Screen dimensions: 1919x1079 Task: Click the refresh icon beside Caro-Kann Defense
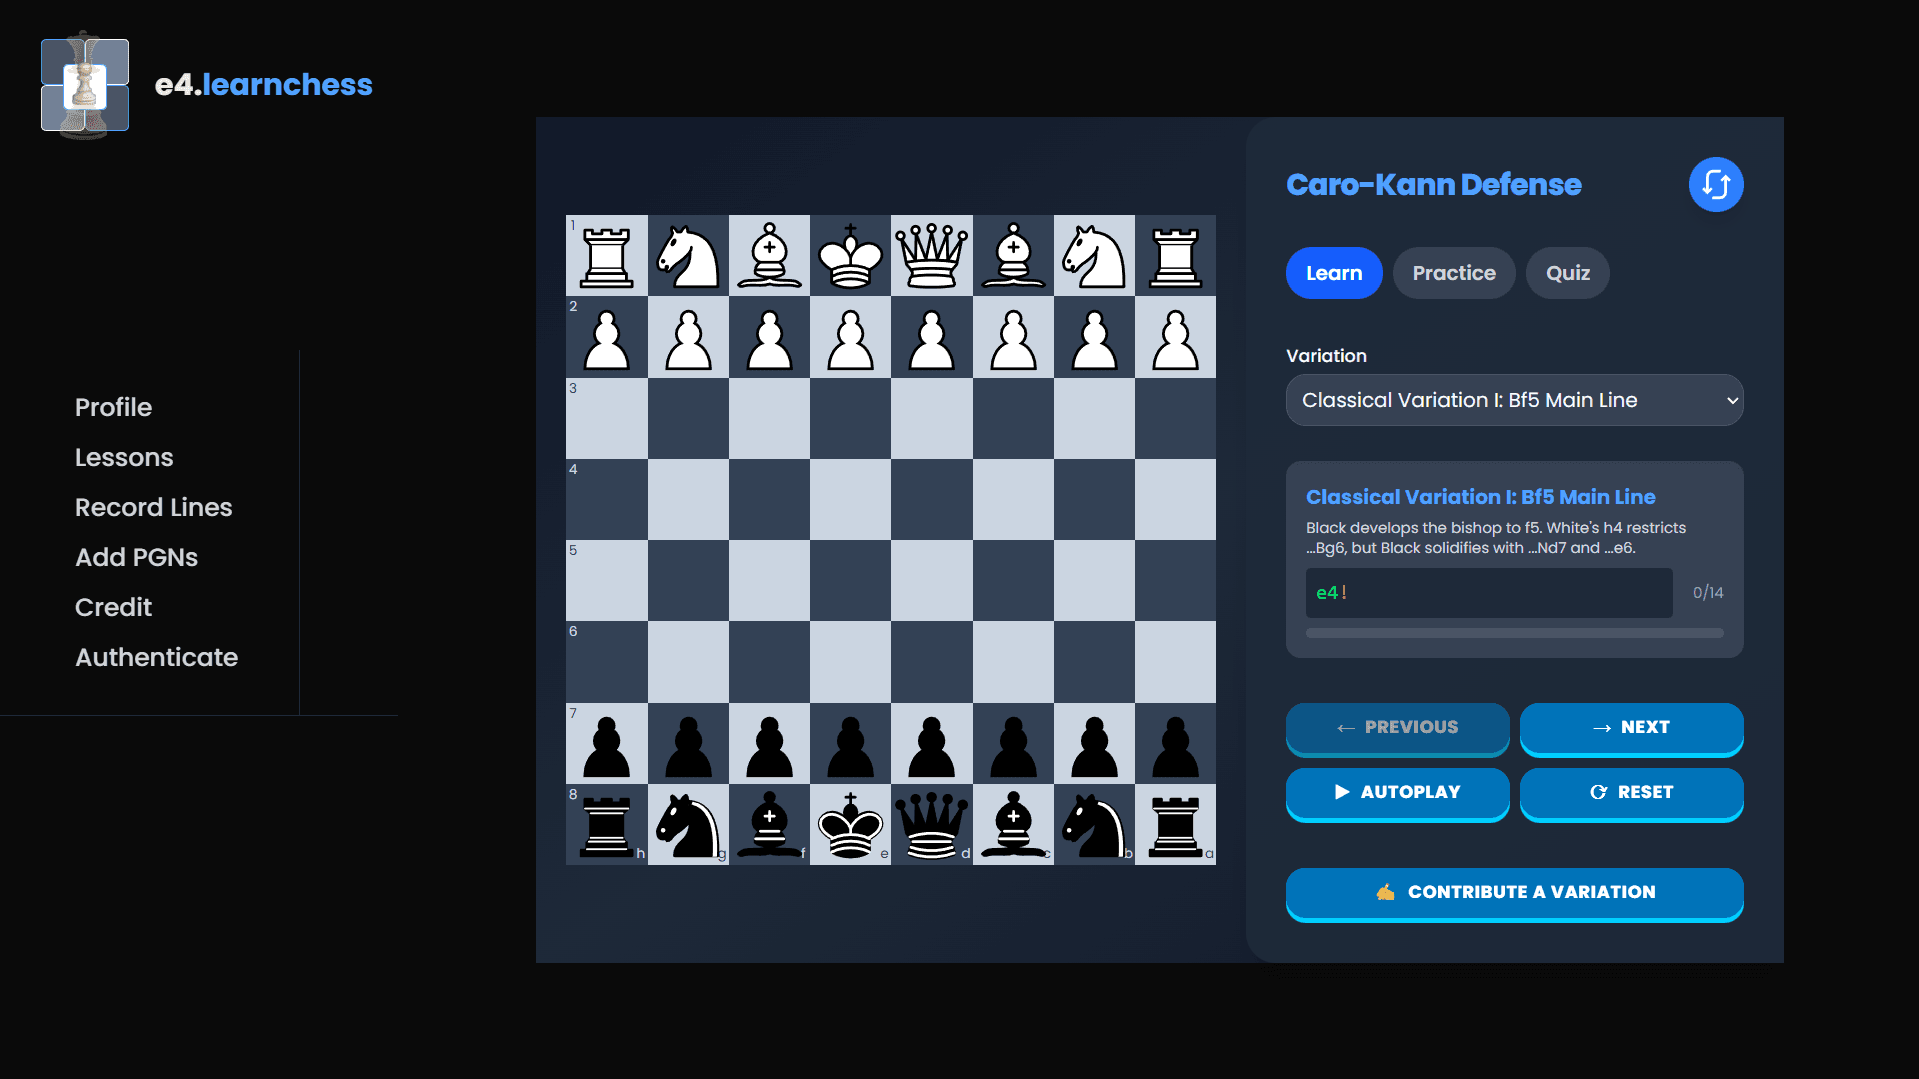pyautogui.click(x=1716, y=184)
